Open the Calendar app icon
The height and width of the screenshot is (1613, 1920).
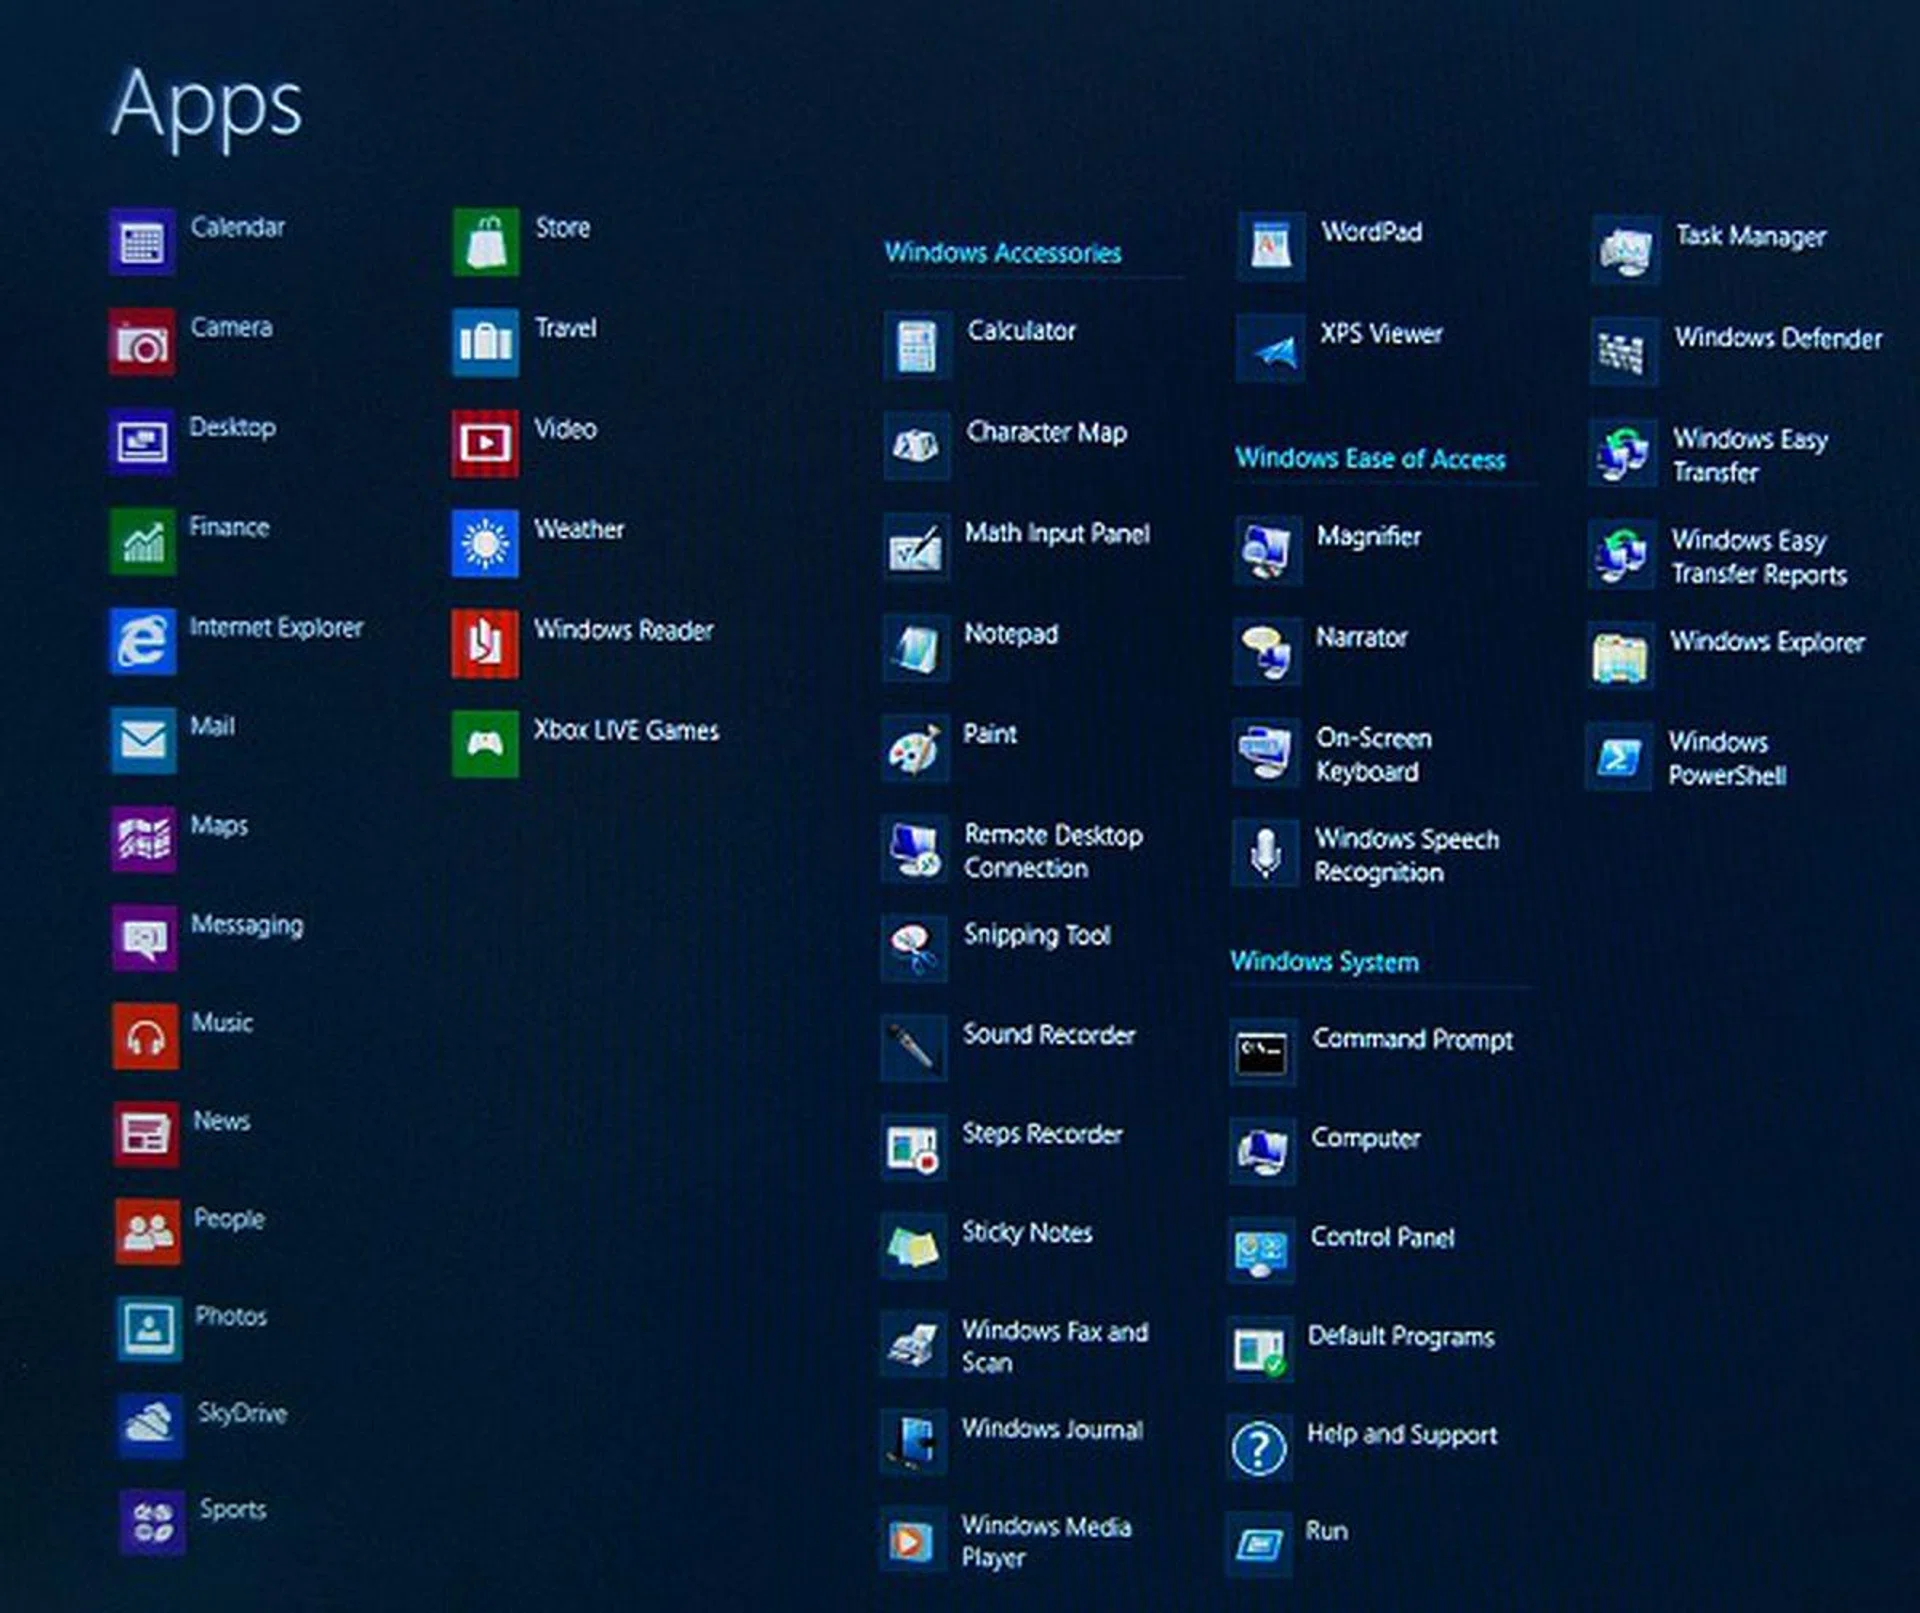click(142, 242)
